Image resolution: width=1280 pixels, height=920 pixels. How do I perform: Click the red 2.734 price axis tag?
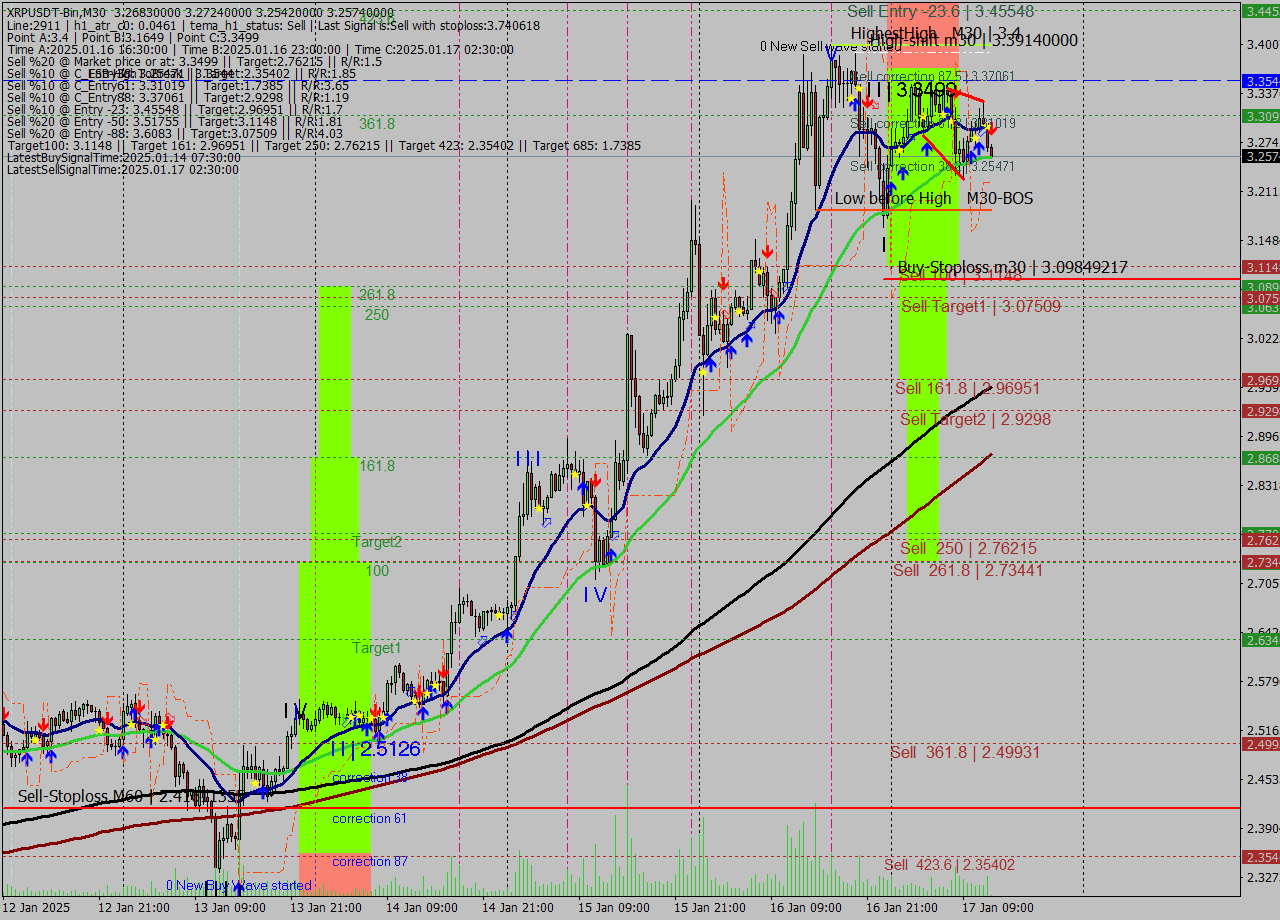point(1260,562)
